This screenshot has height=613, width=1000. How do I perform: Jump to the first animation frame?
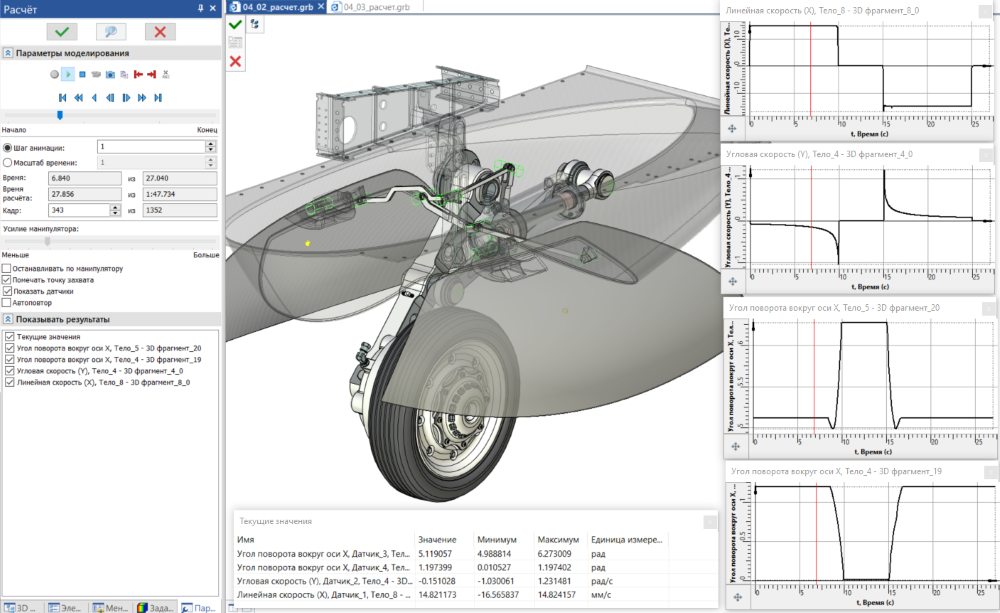[x=63, y=98]
